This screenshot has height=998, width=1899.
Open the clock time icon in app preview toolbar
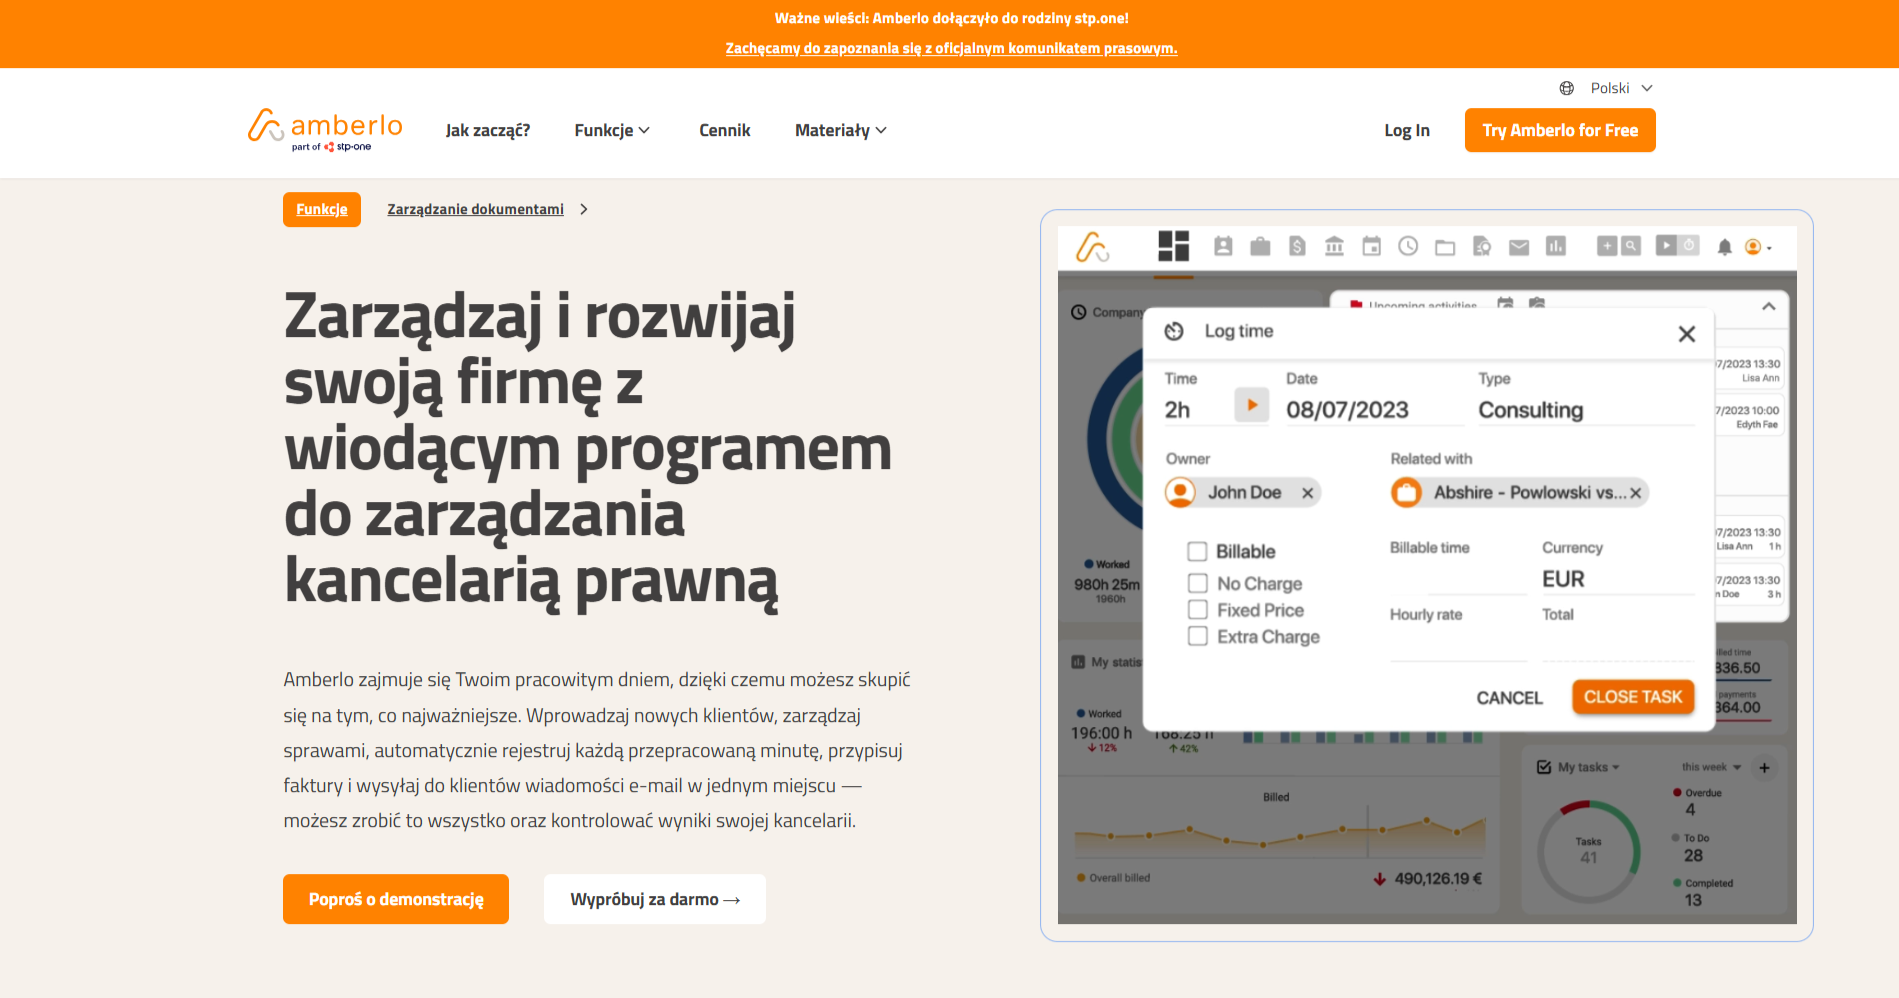pyautogui.click(x=1408, y=246)
